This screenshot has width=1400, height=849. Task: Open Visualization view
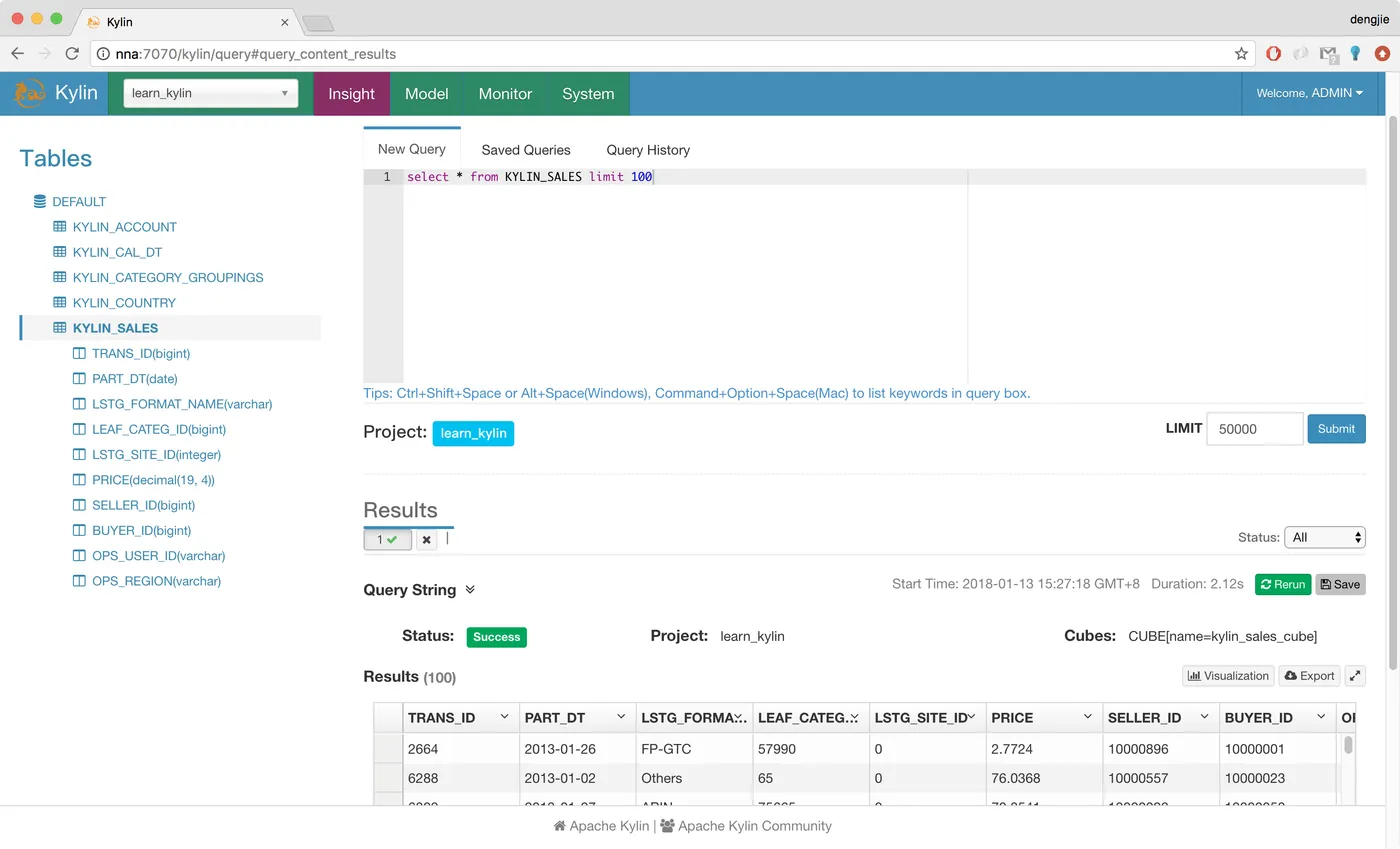[x=1228, y=676]
